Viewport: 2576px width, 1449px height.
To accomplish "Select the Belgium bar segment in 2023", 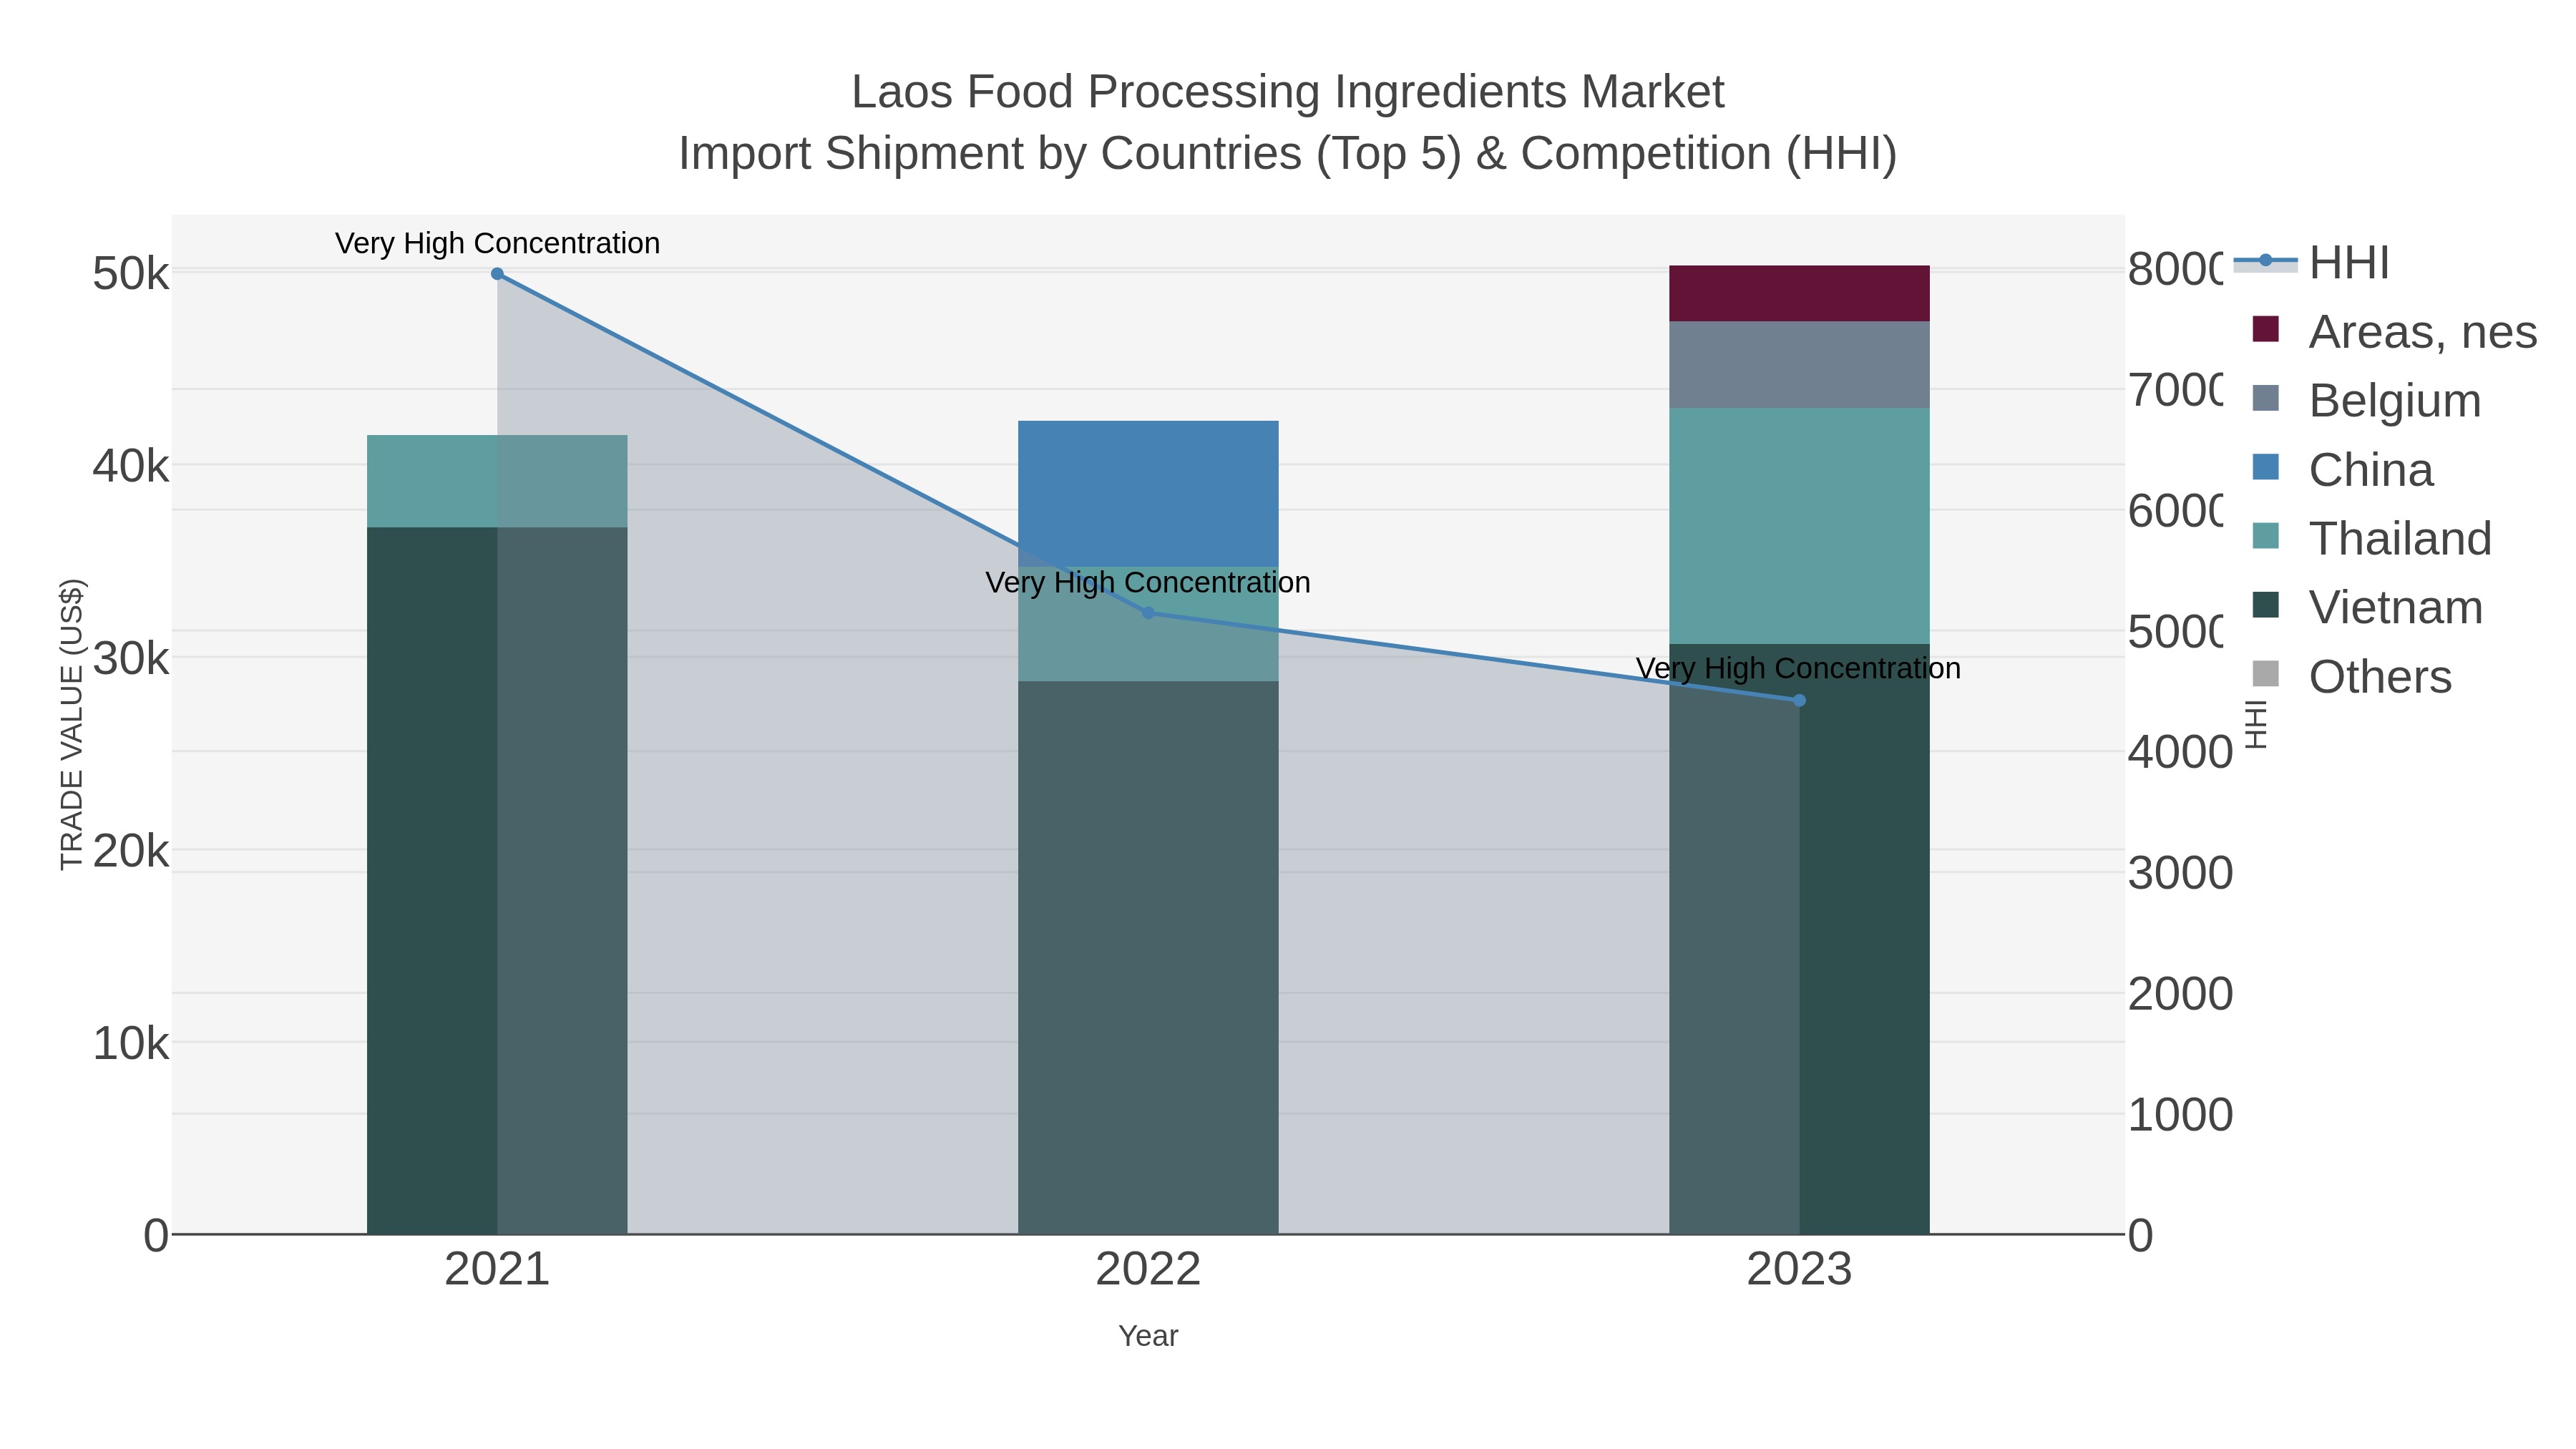I will 1799,365.
